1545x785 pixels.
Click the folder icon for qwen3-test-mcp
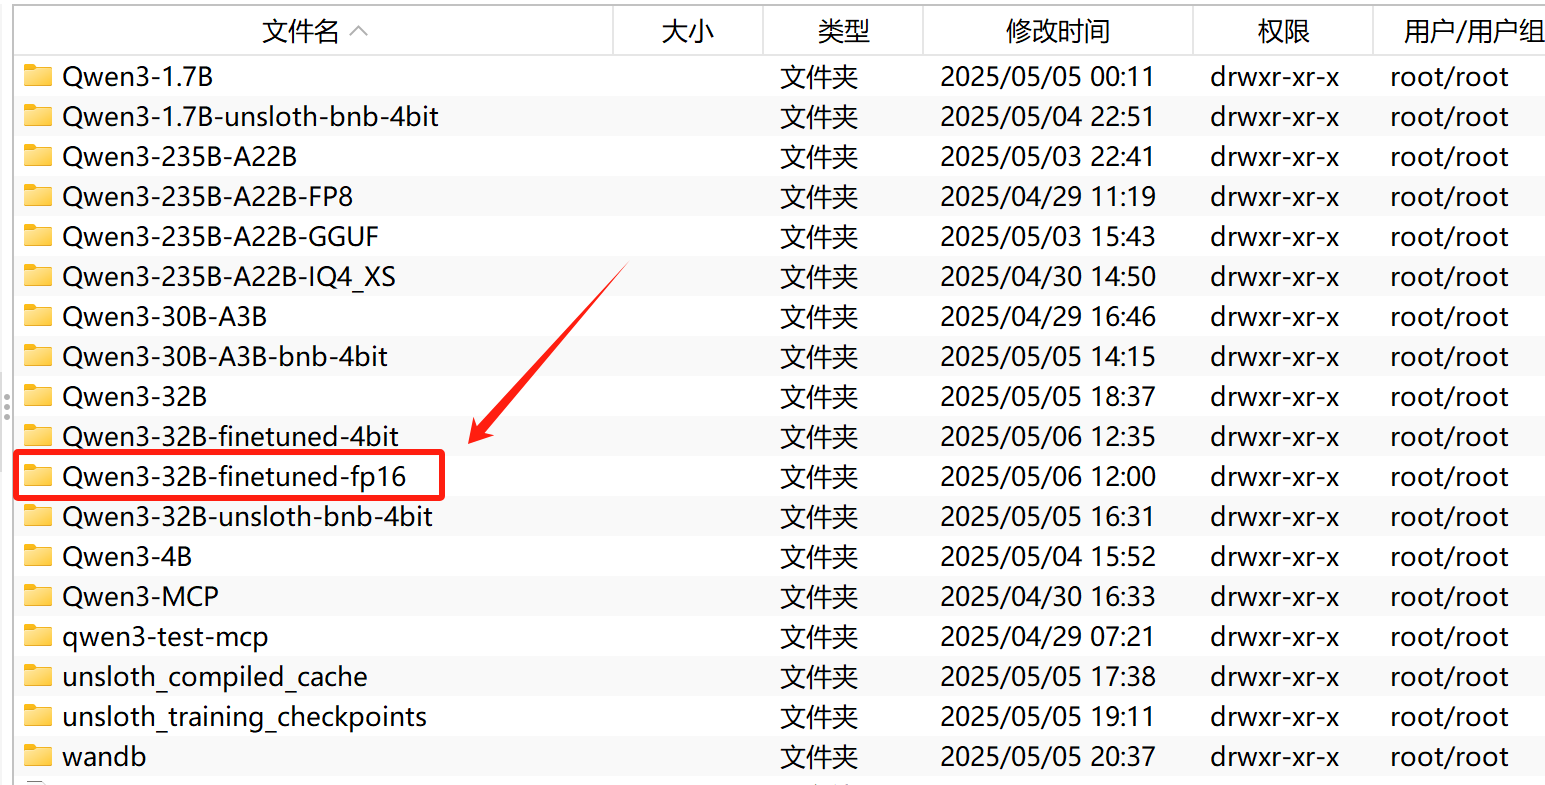coord(38,636)
